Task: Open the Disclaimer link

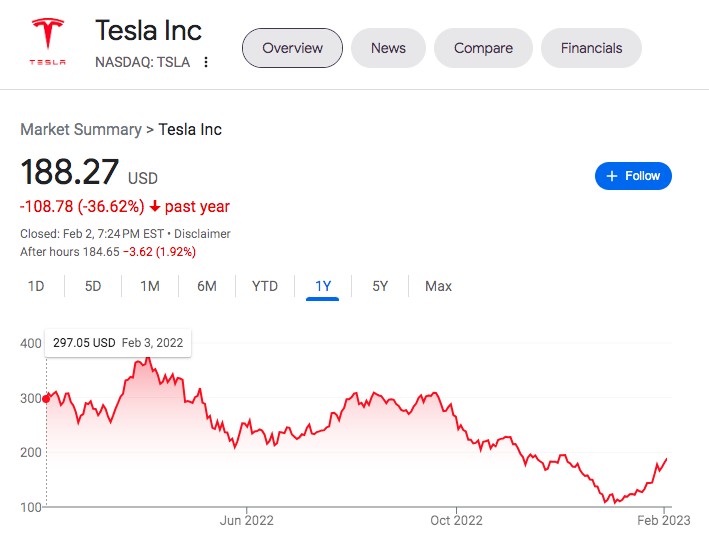Action: pyautogui.click(x=204, y=233)
